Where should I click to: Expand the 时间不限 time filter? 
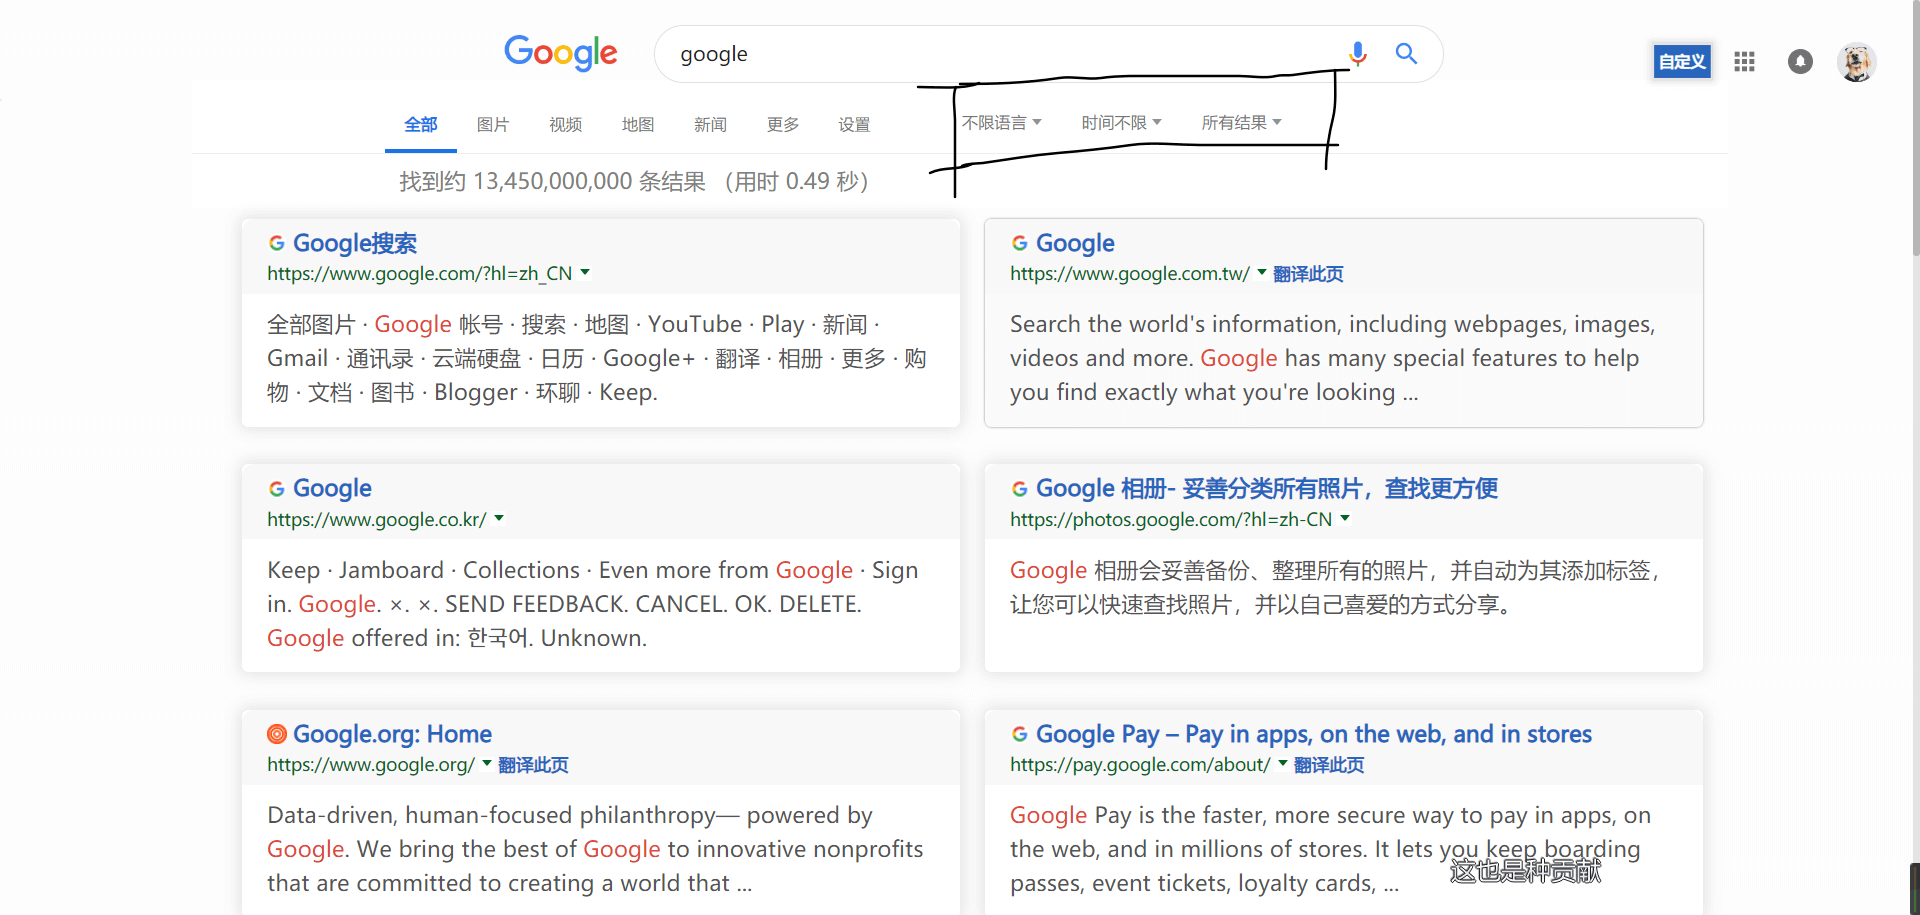[1121, 122]
